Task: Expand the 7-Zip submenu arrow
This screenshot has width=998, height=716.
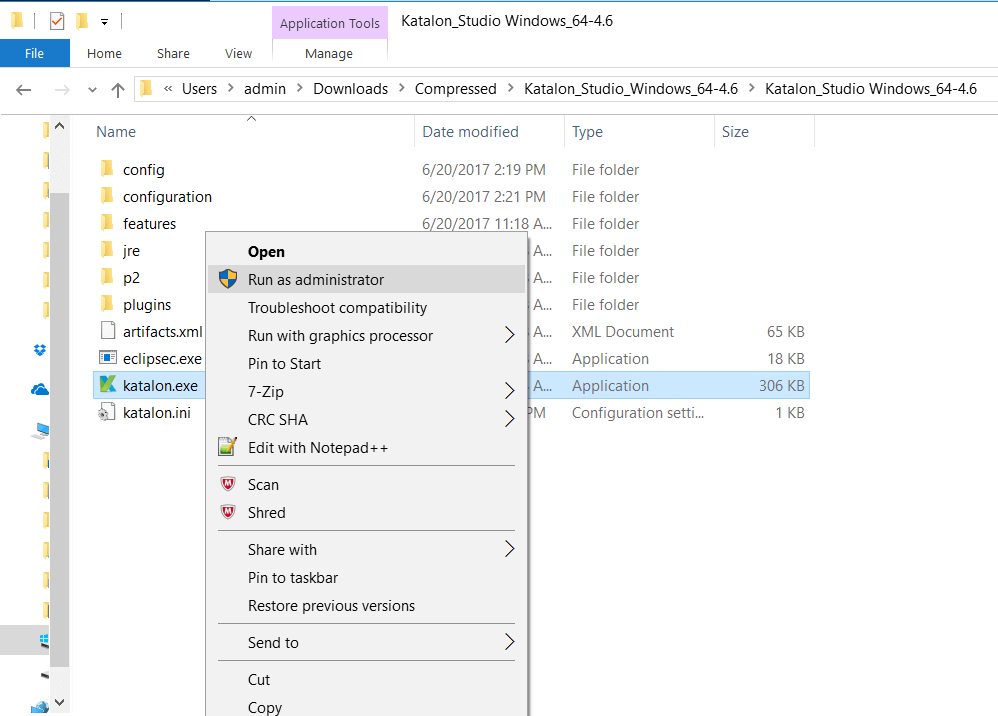Action: (509, 391)
